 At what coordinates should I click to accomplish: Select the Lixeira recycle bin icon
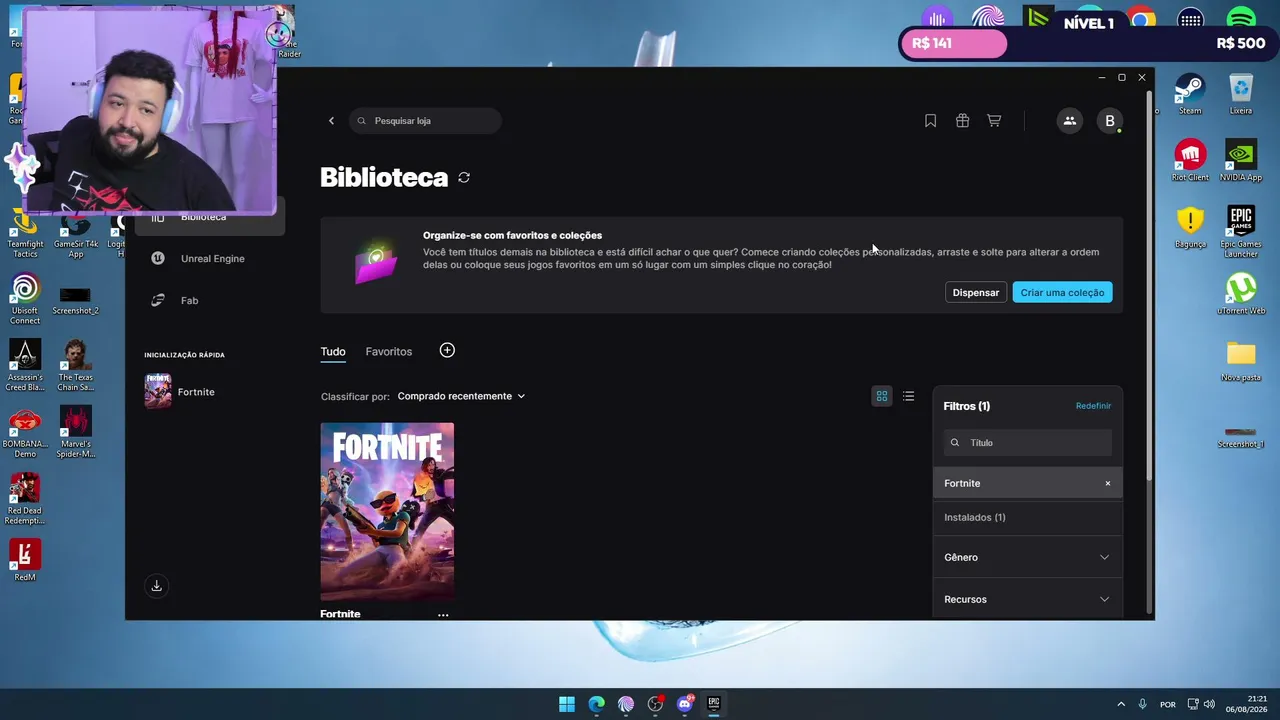[x=1241, y=95]
